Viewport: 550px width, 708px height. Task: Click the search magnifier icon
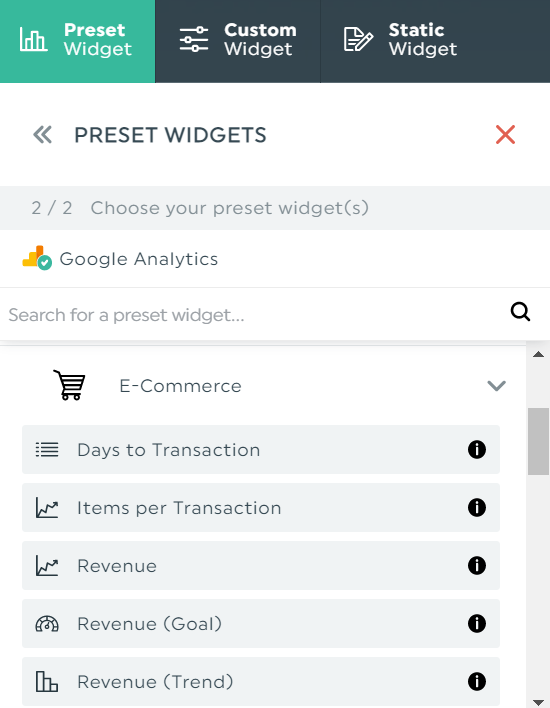[520, 312]
